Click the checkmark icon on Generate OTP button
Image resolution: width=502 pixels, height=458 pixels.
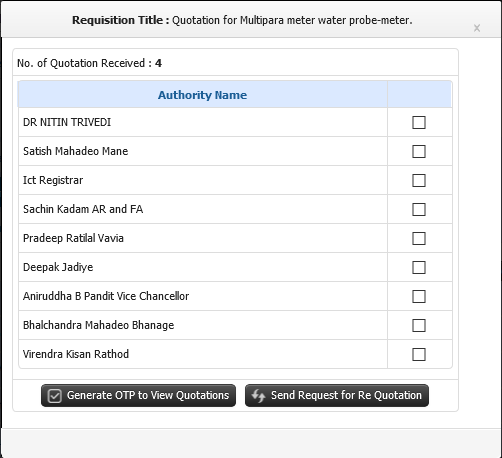54,396
